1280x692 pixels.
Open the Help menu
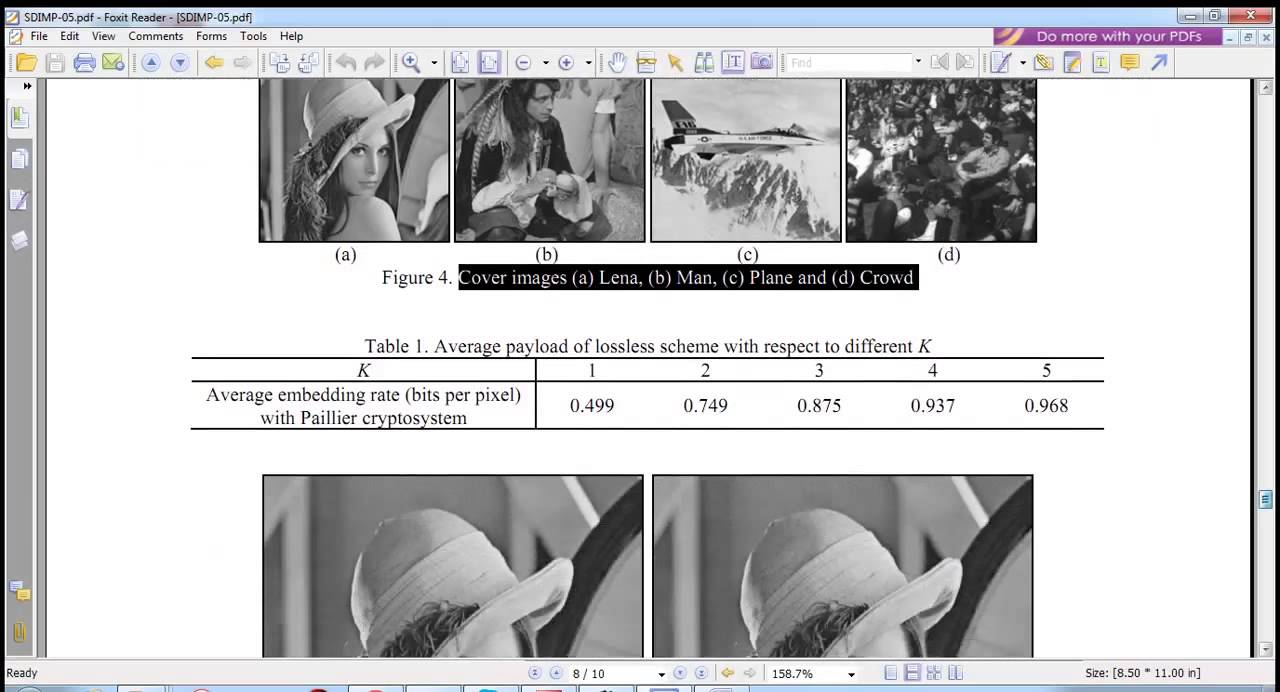pos(291,36)
